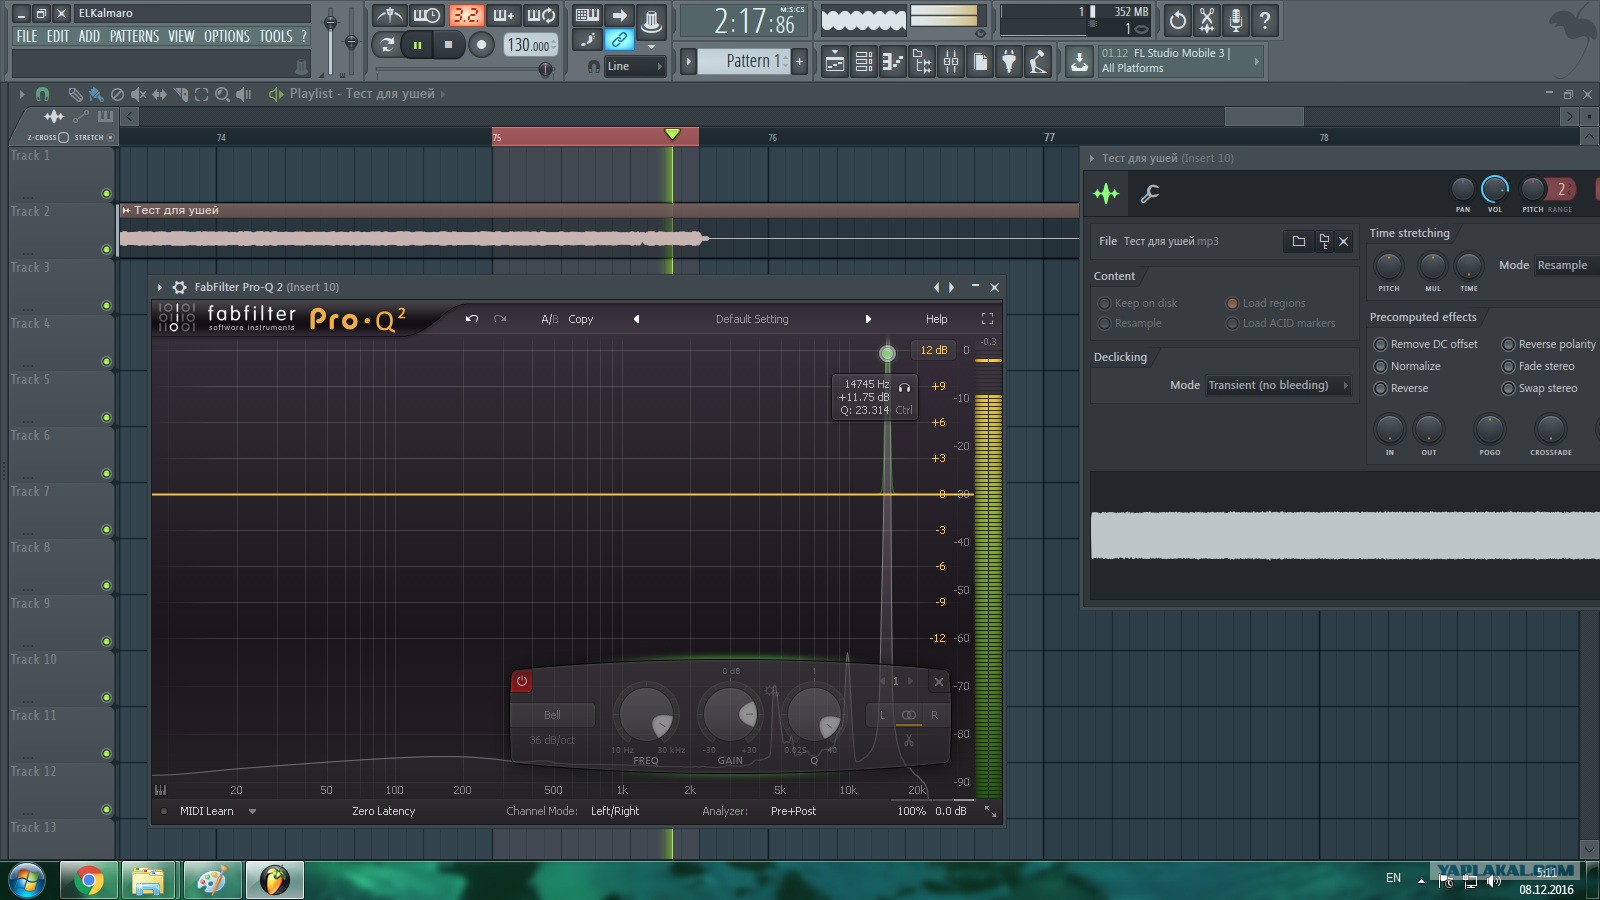Toggle FabFilter full screen mode

987,319
